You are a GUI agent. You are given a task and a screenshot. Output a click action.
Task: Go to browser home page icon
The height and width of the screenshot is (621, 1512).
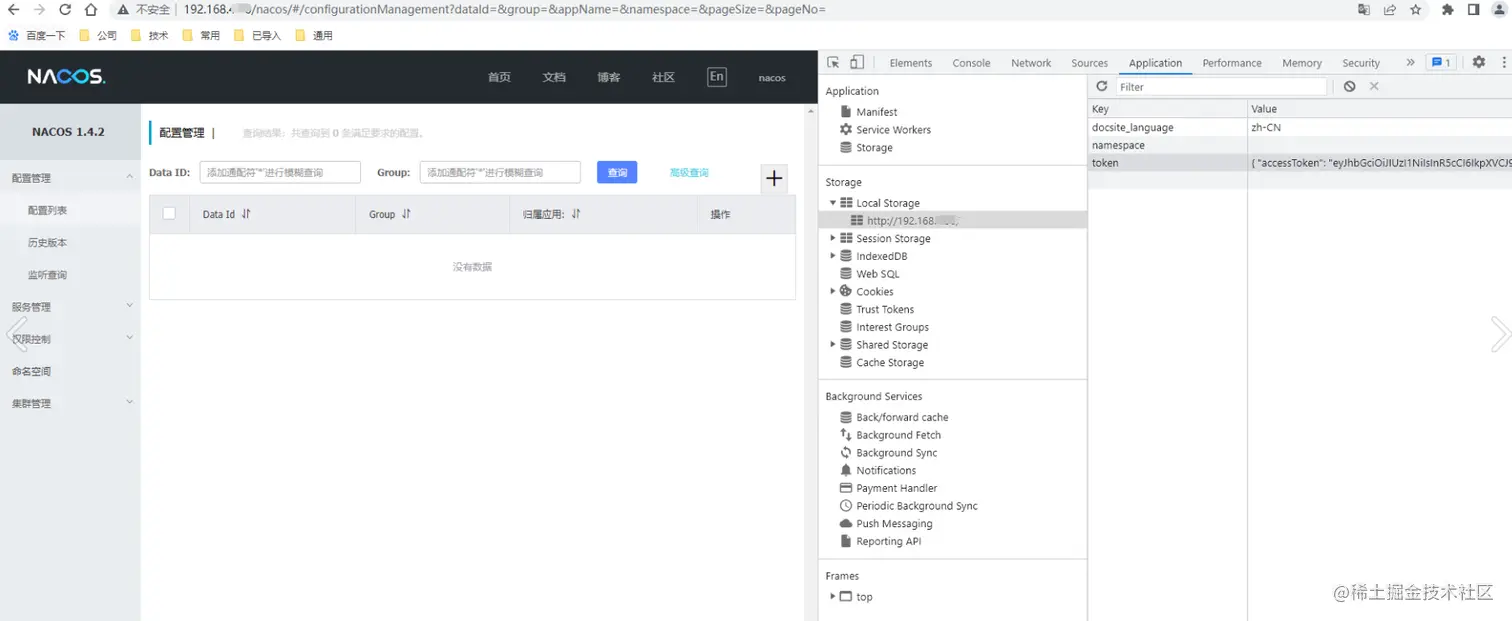click(91, 10)
